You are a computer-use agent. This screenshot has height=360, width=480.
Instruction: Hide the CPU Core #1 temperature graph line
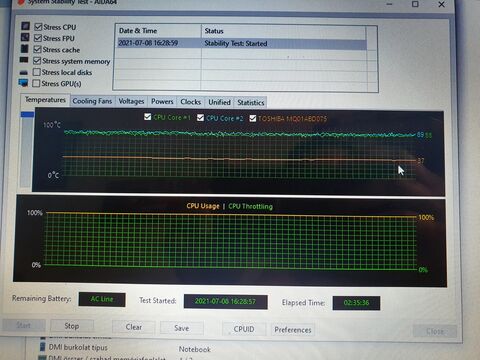click(148, 117)
